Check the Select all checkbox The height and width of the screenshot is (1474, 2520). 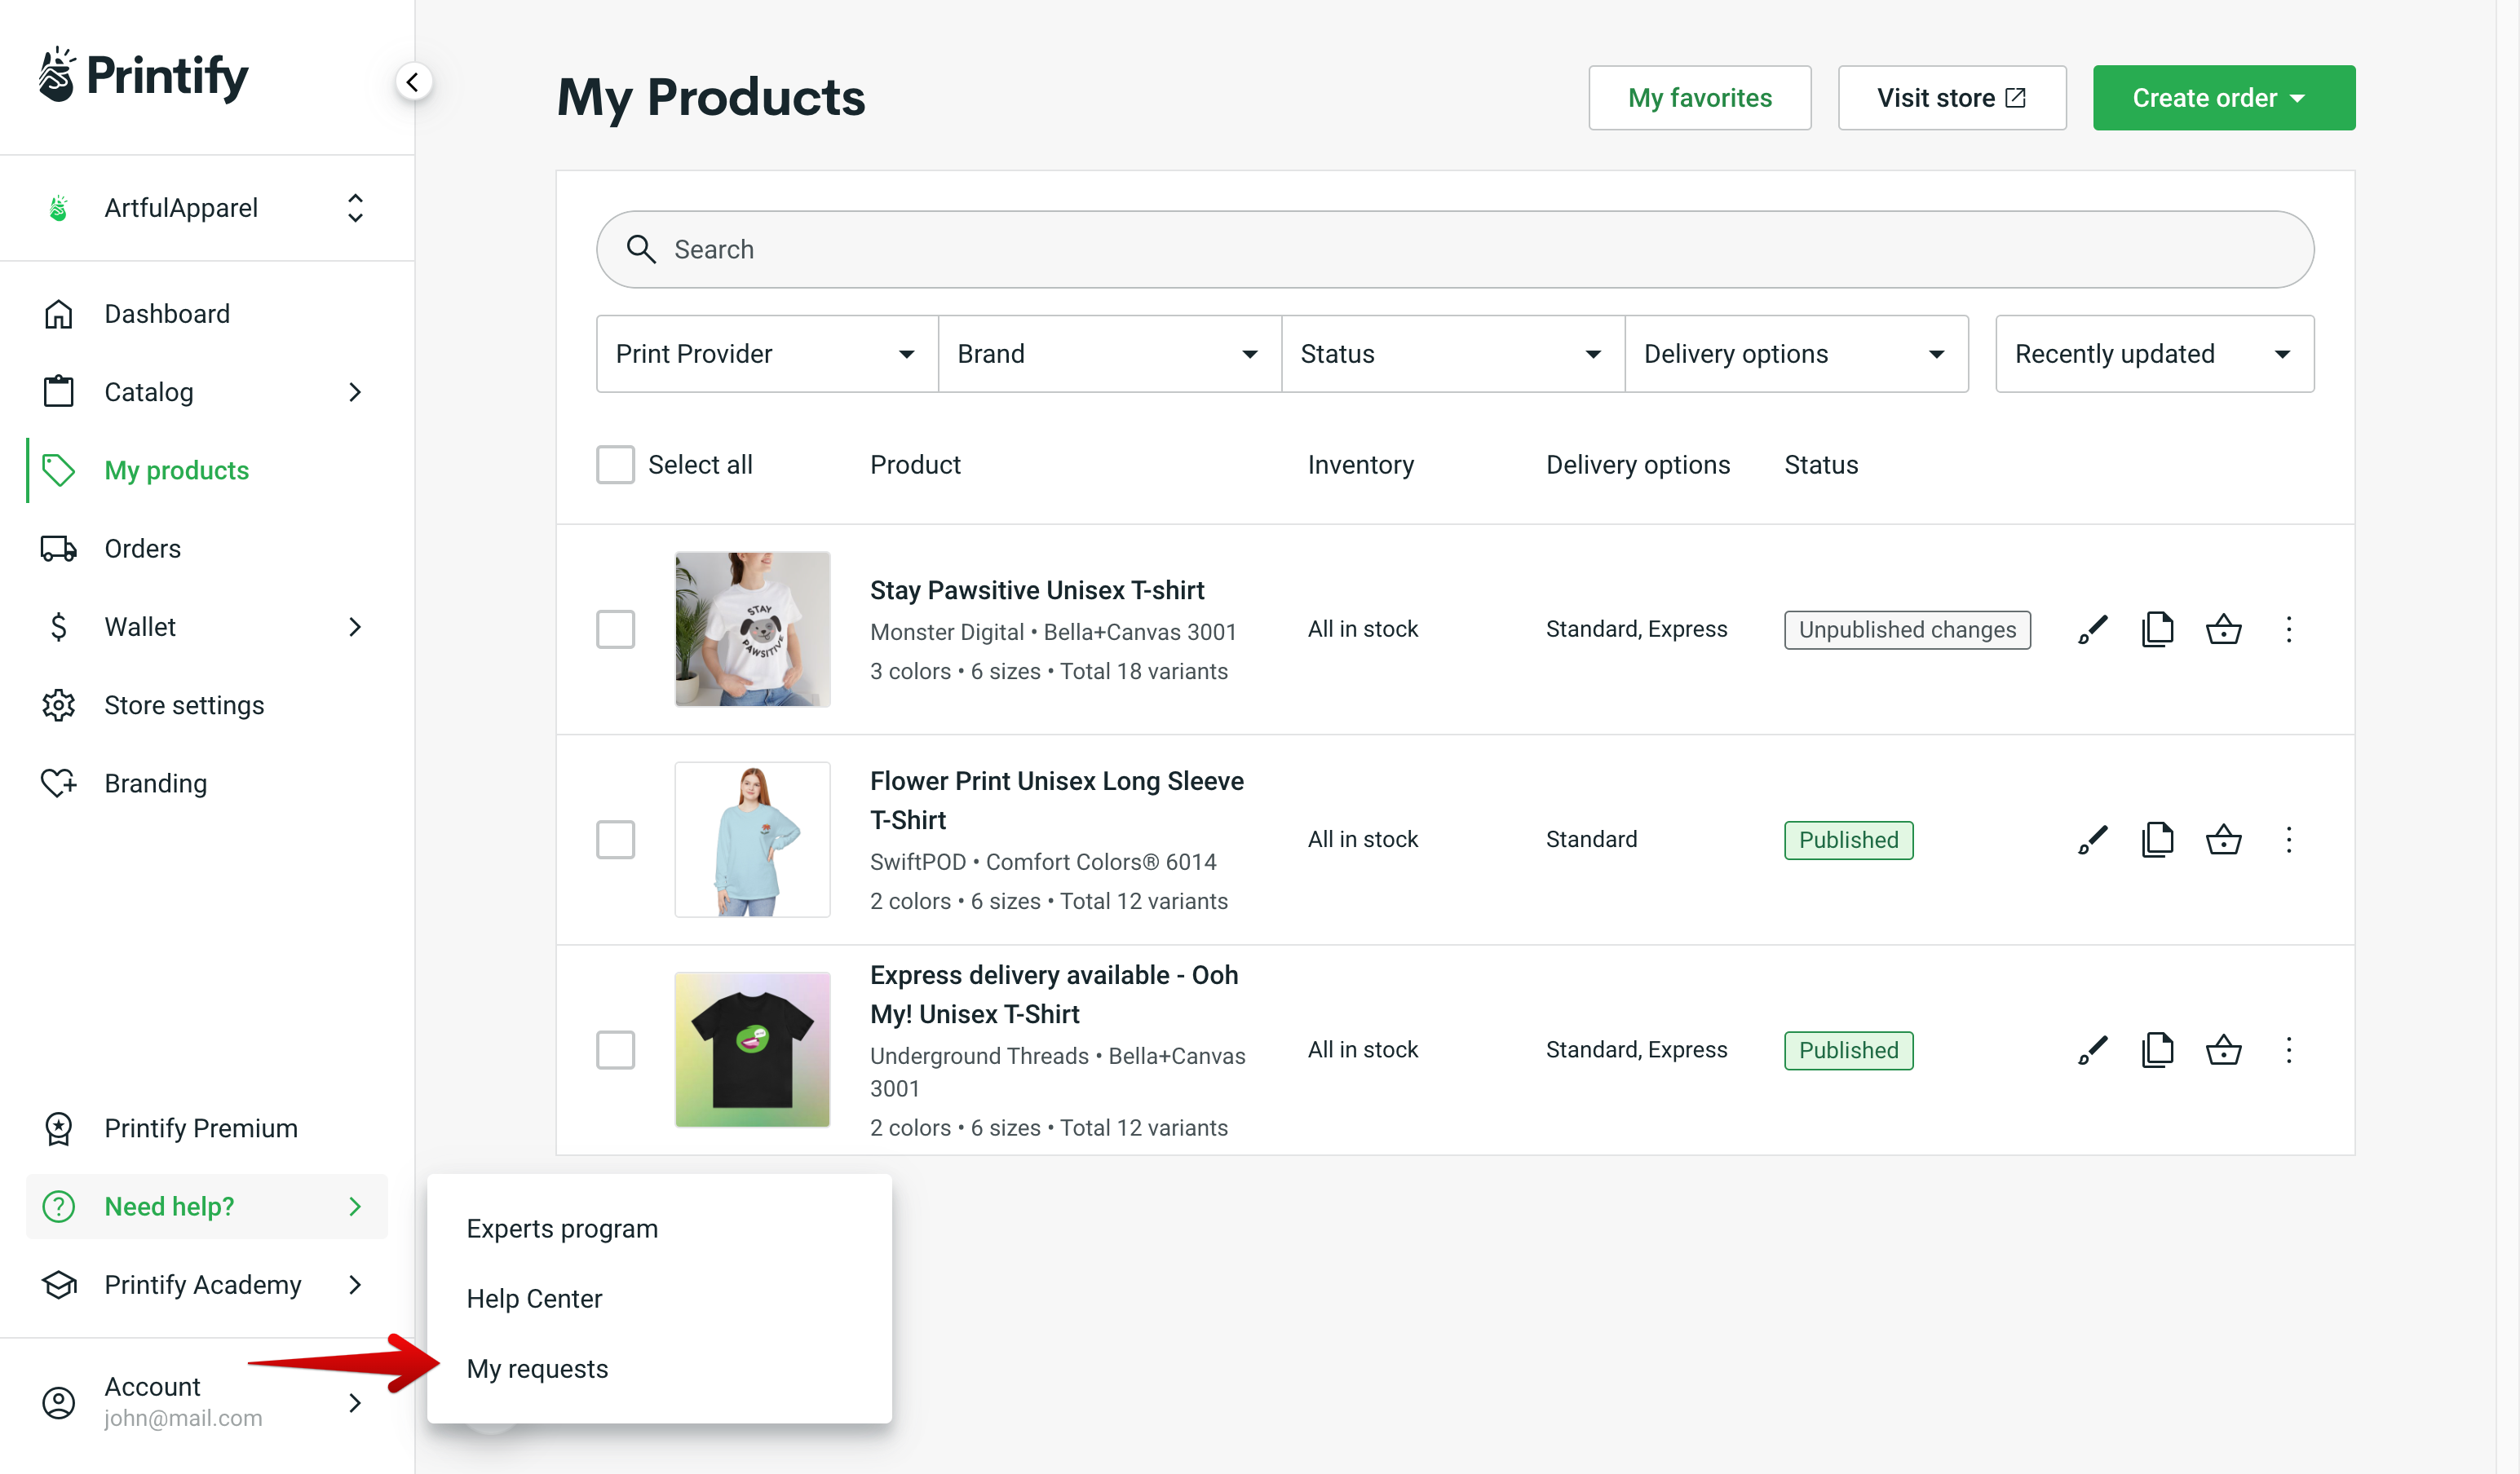(x=615, y=464)
